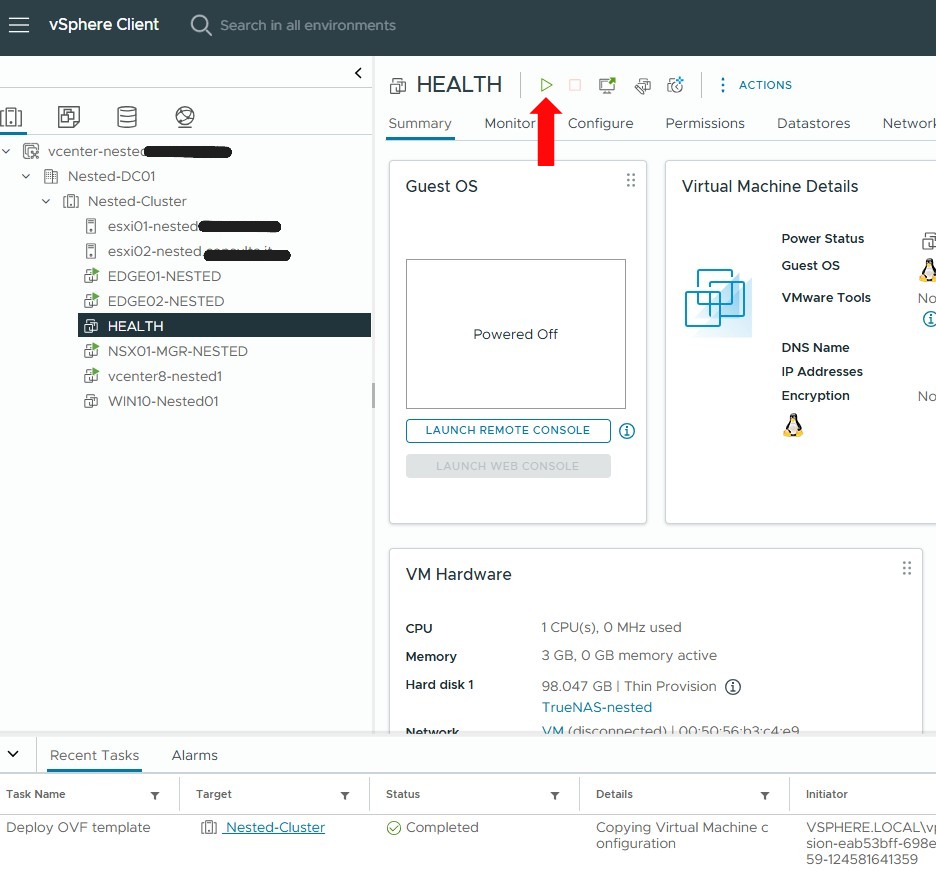Click the Initiator column header
This screenshot has width=936, height=871.
point(826,795)
